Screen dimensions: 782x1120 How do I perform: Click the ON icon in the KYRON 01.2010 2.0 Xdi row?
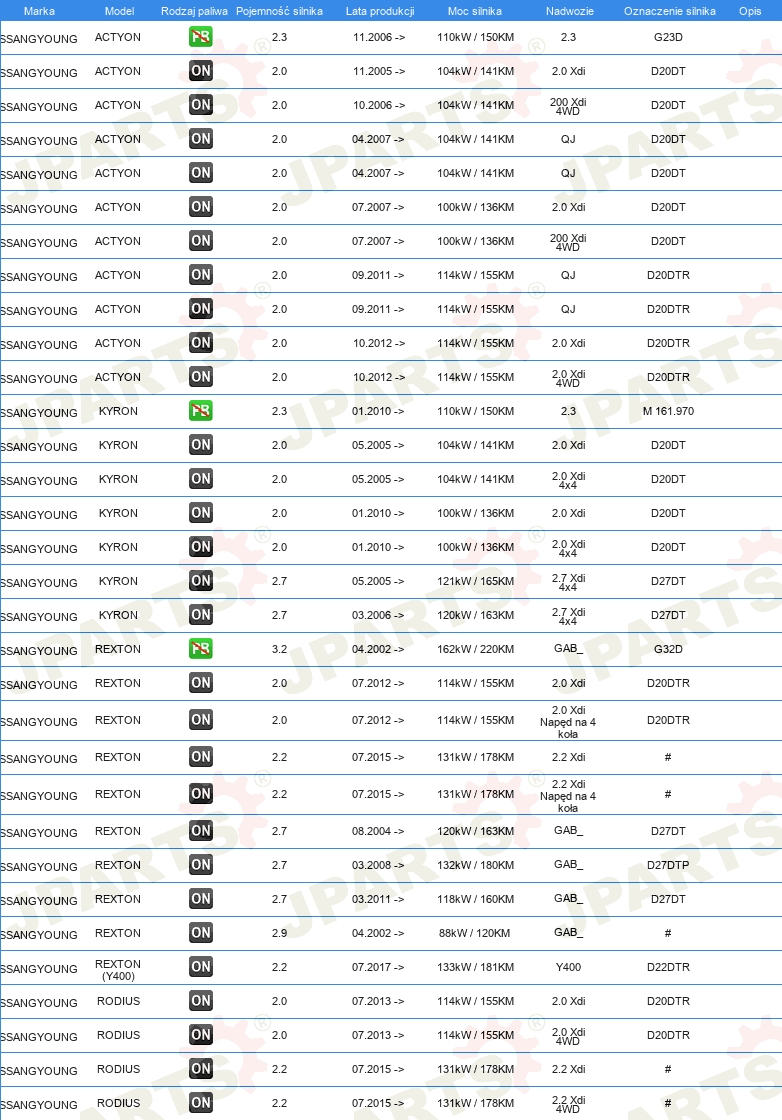pyautogui.click(x=201, y=513)
